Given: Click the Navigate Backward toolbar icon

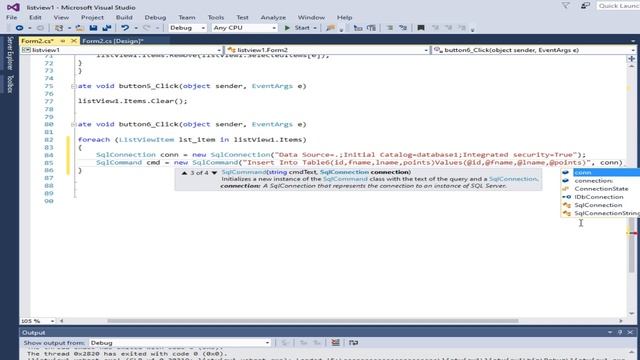Looking at the screenshot, I should point(19,28).
